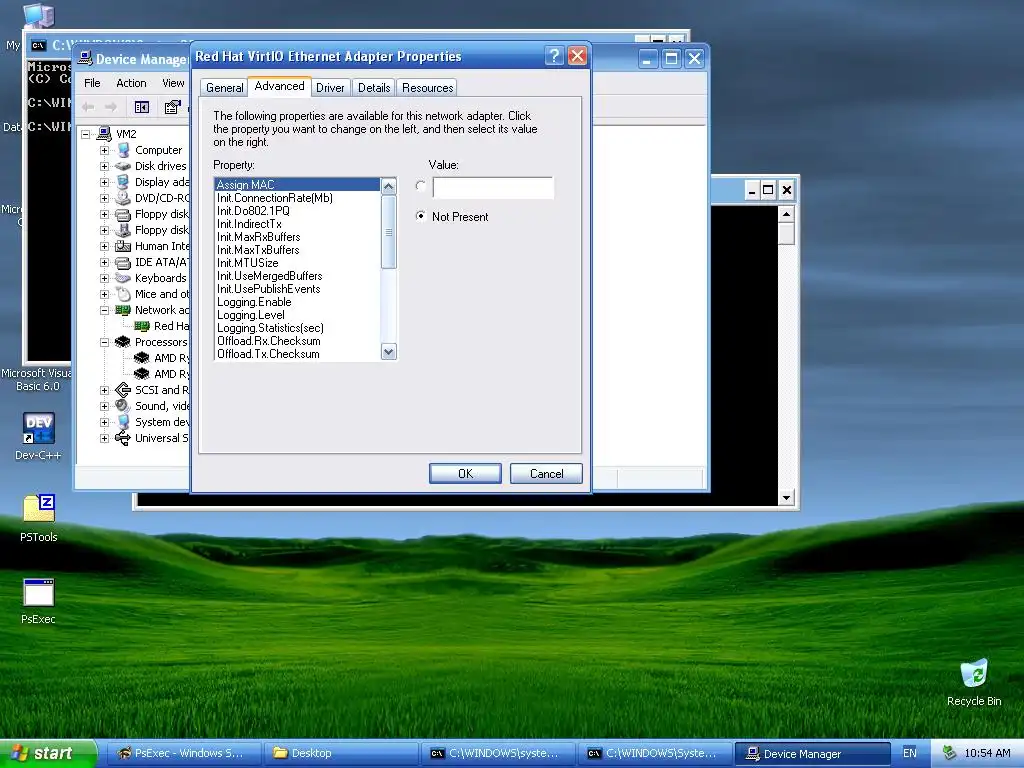Image resolution: width=1024 pixels, height=768 pixels.
Task: Select Init.MaxTxBuffers property
Action: [x=297, y=250]
